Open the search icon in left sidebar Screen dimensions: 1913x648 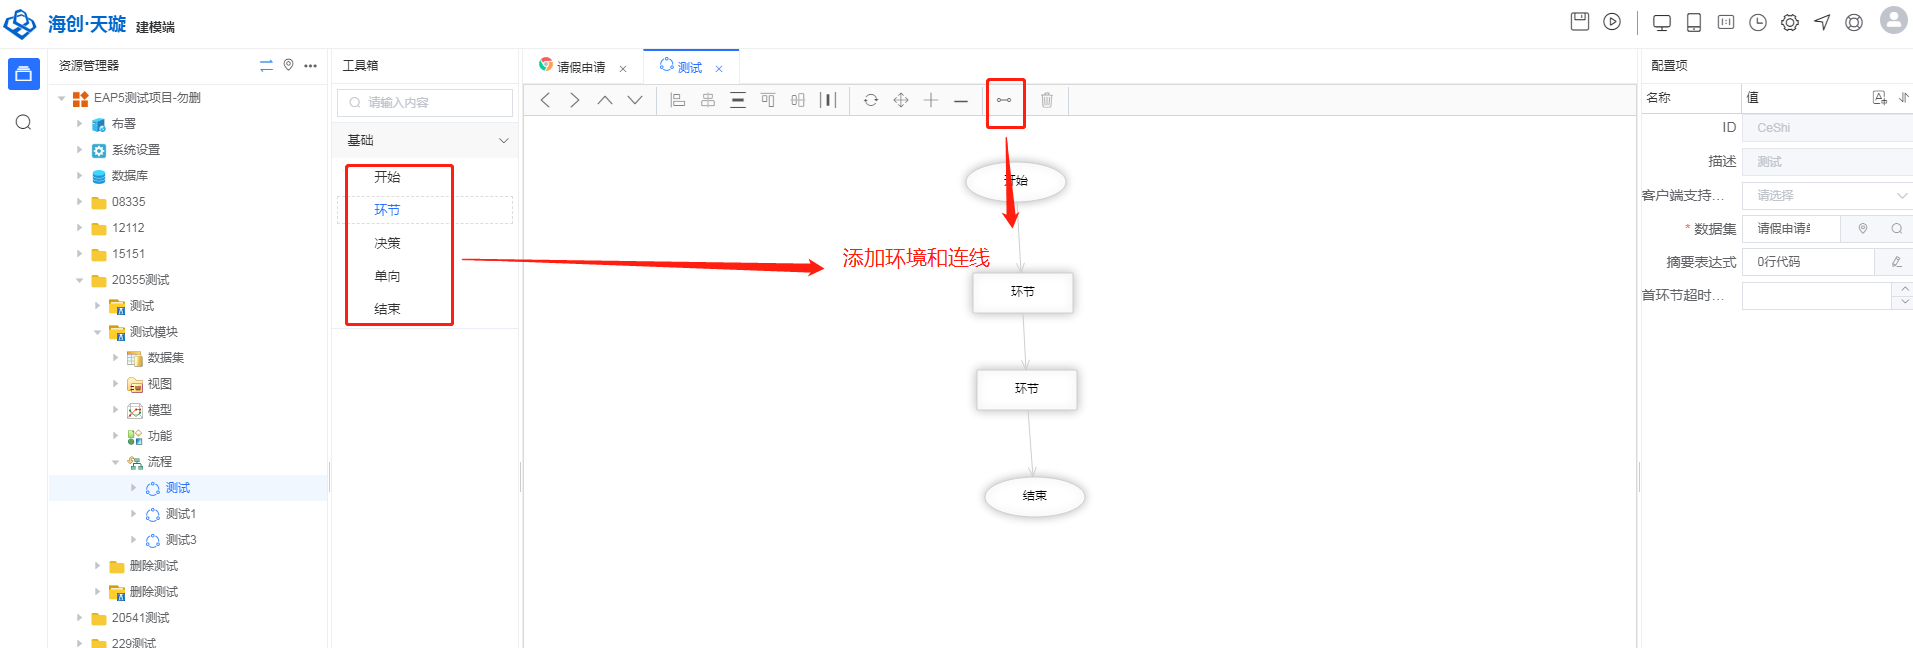pyautogui.click(x=24, y=123)
